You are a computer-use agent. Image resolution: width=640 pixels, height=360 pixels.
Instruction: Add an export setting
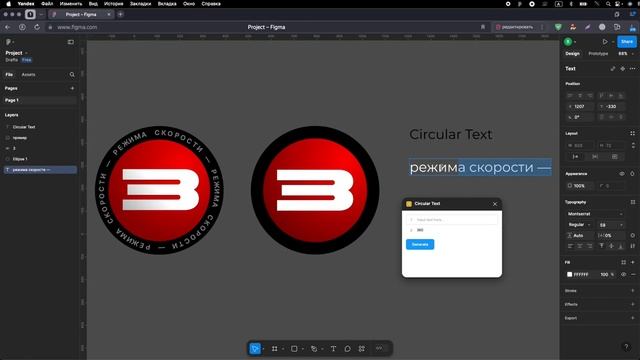click(633, 318)
